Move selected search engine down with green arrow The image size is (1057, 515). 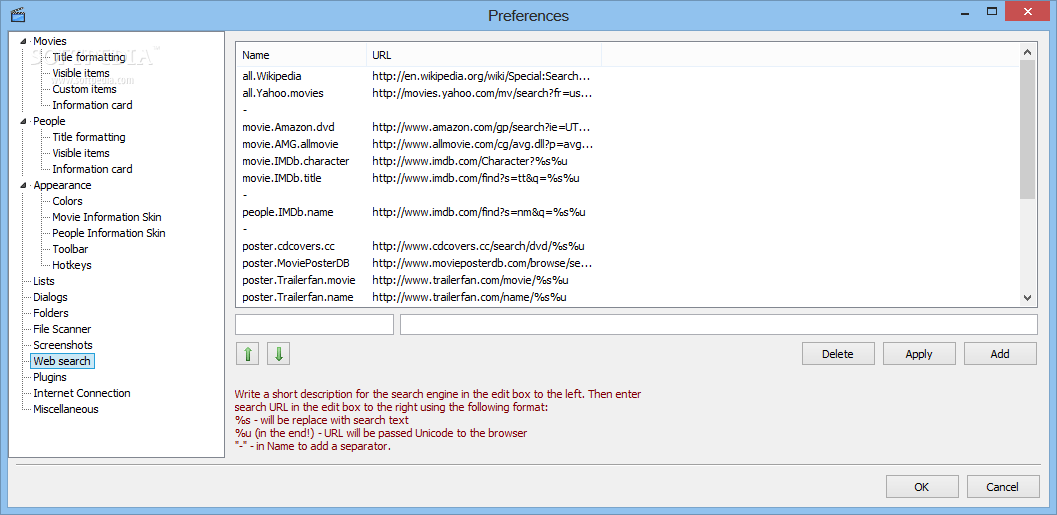(278, 354)
